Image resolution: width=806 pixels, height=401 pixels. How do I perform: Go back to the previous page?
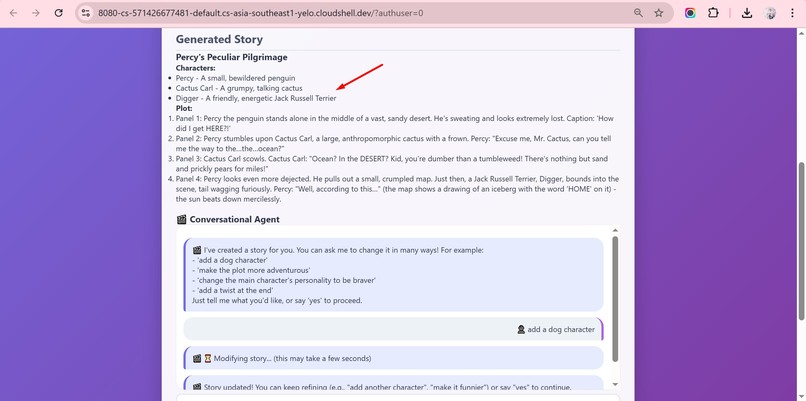(13, 13)
